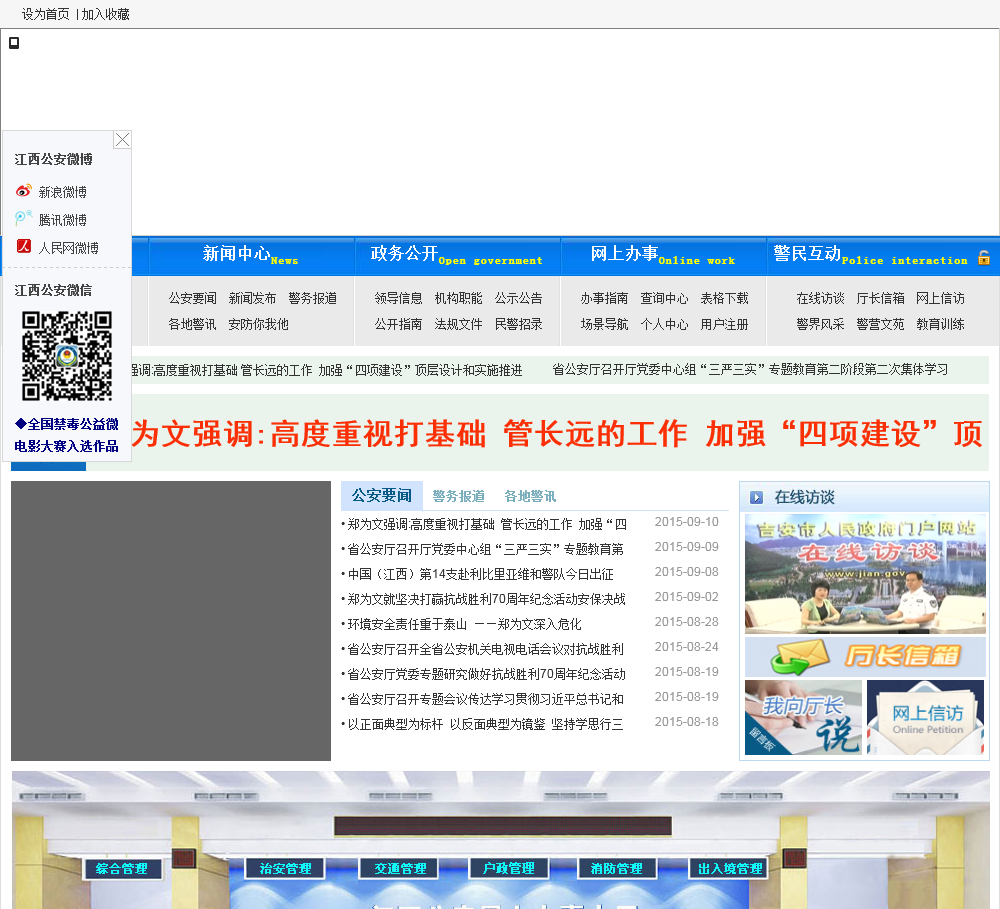
Task: Open the 人民网微博 red icon
Action: (x=24, y=247)
